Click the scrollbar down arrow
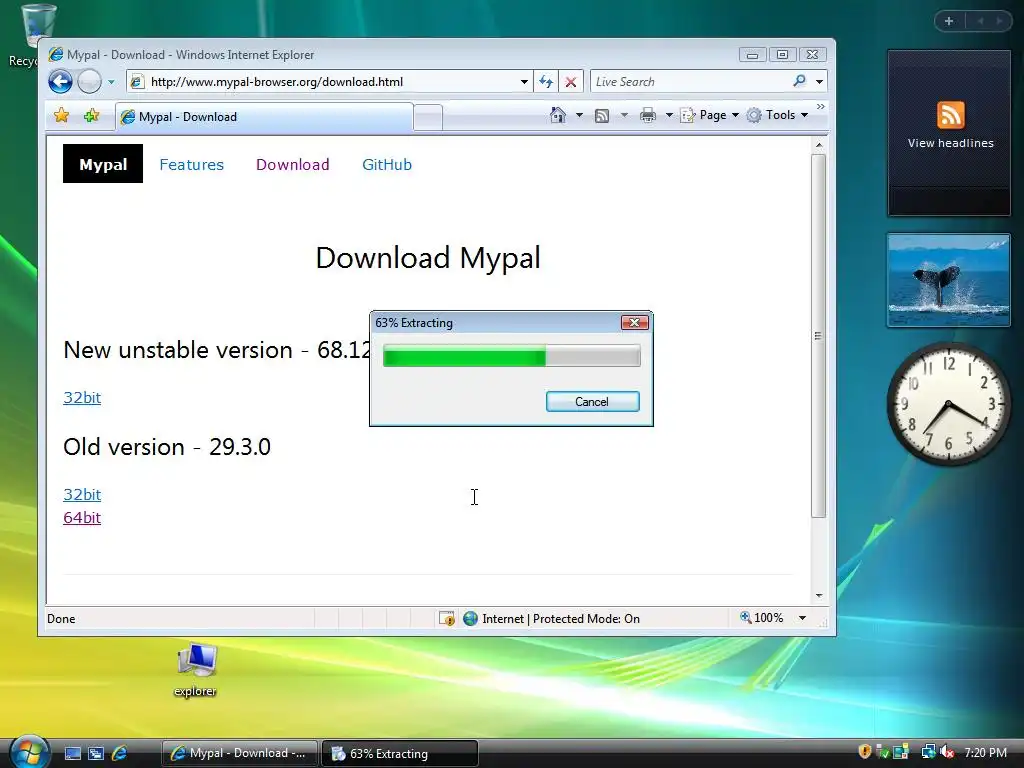Viewport: 1024px width, 768px height. pos(818,596)
